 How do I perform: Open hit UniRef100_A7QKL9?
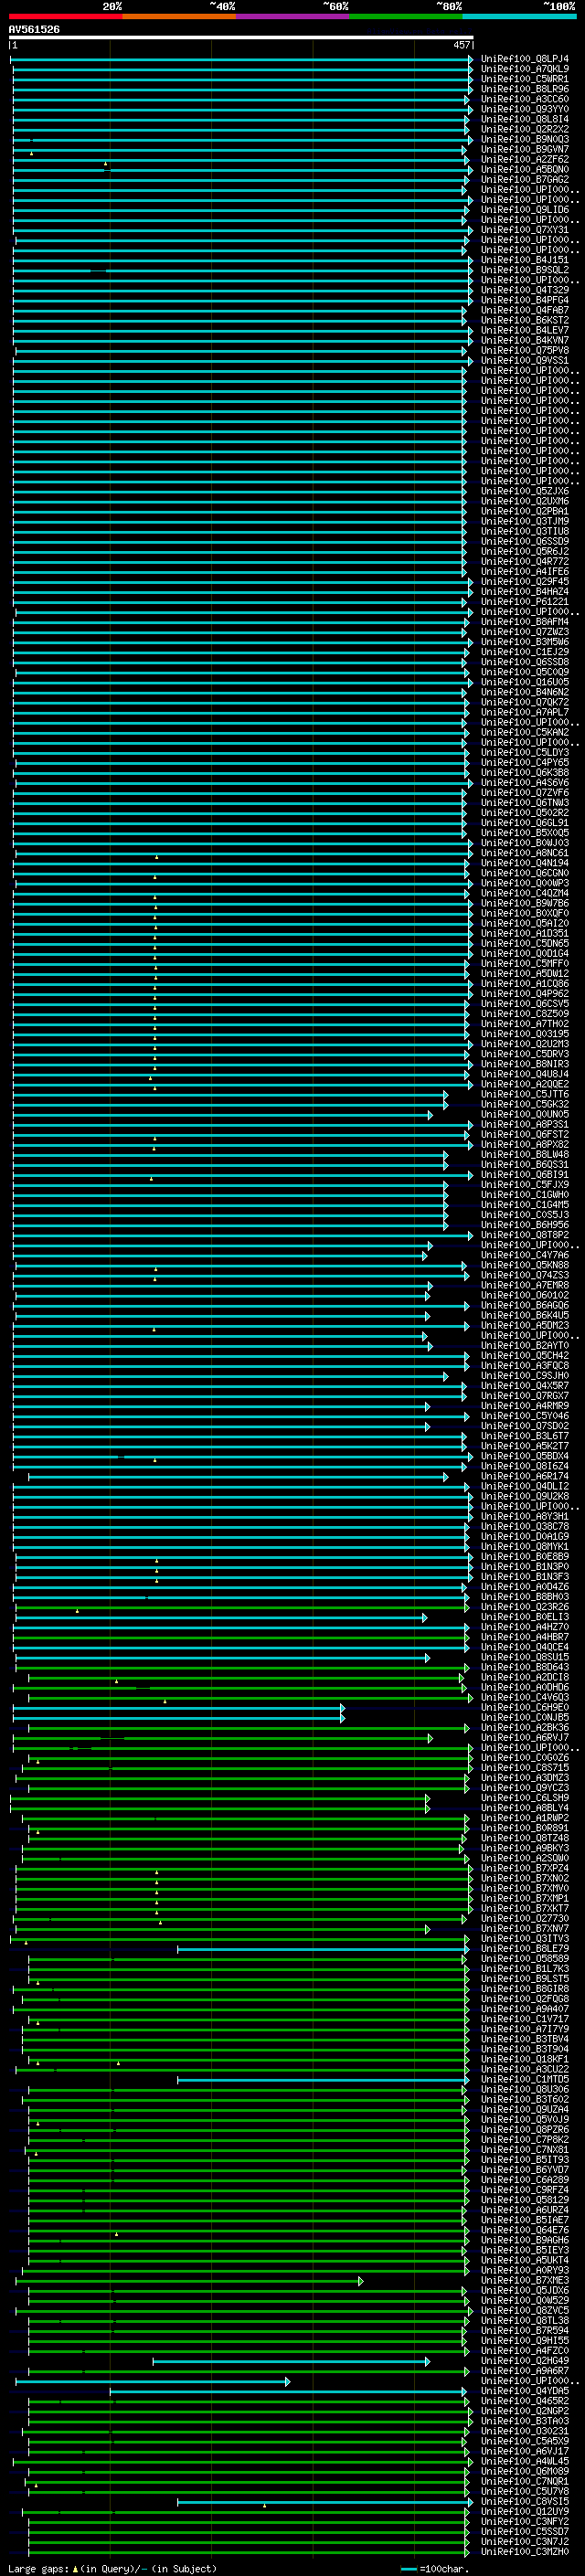point(525,69)
